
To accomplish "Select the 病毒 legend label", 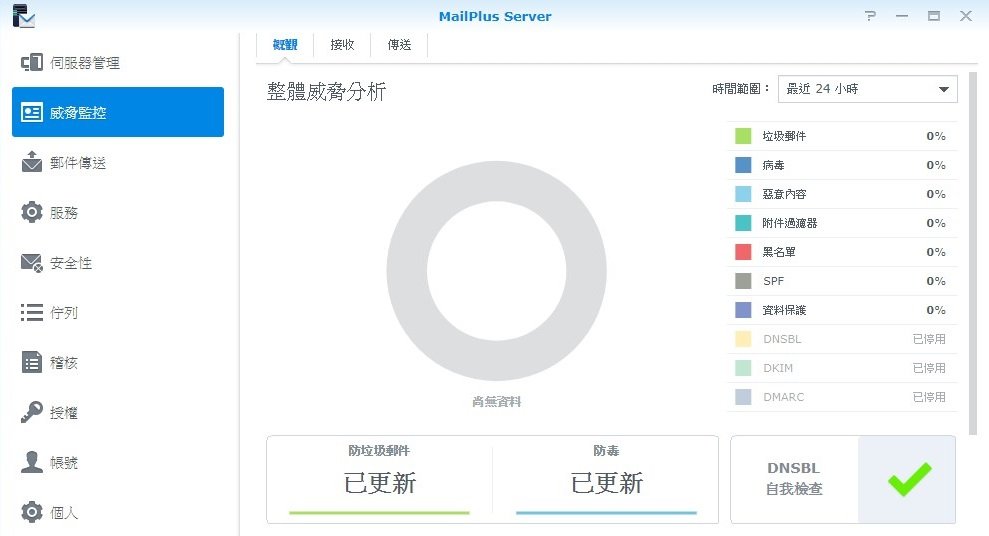I will 773,165.
